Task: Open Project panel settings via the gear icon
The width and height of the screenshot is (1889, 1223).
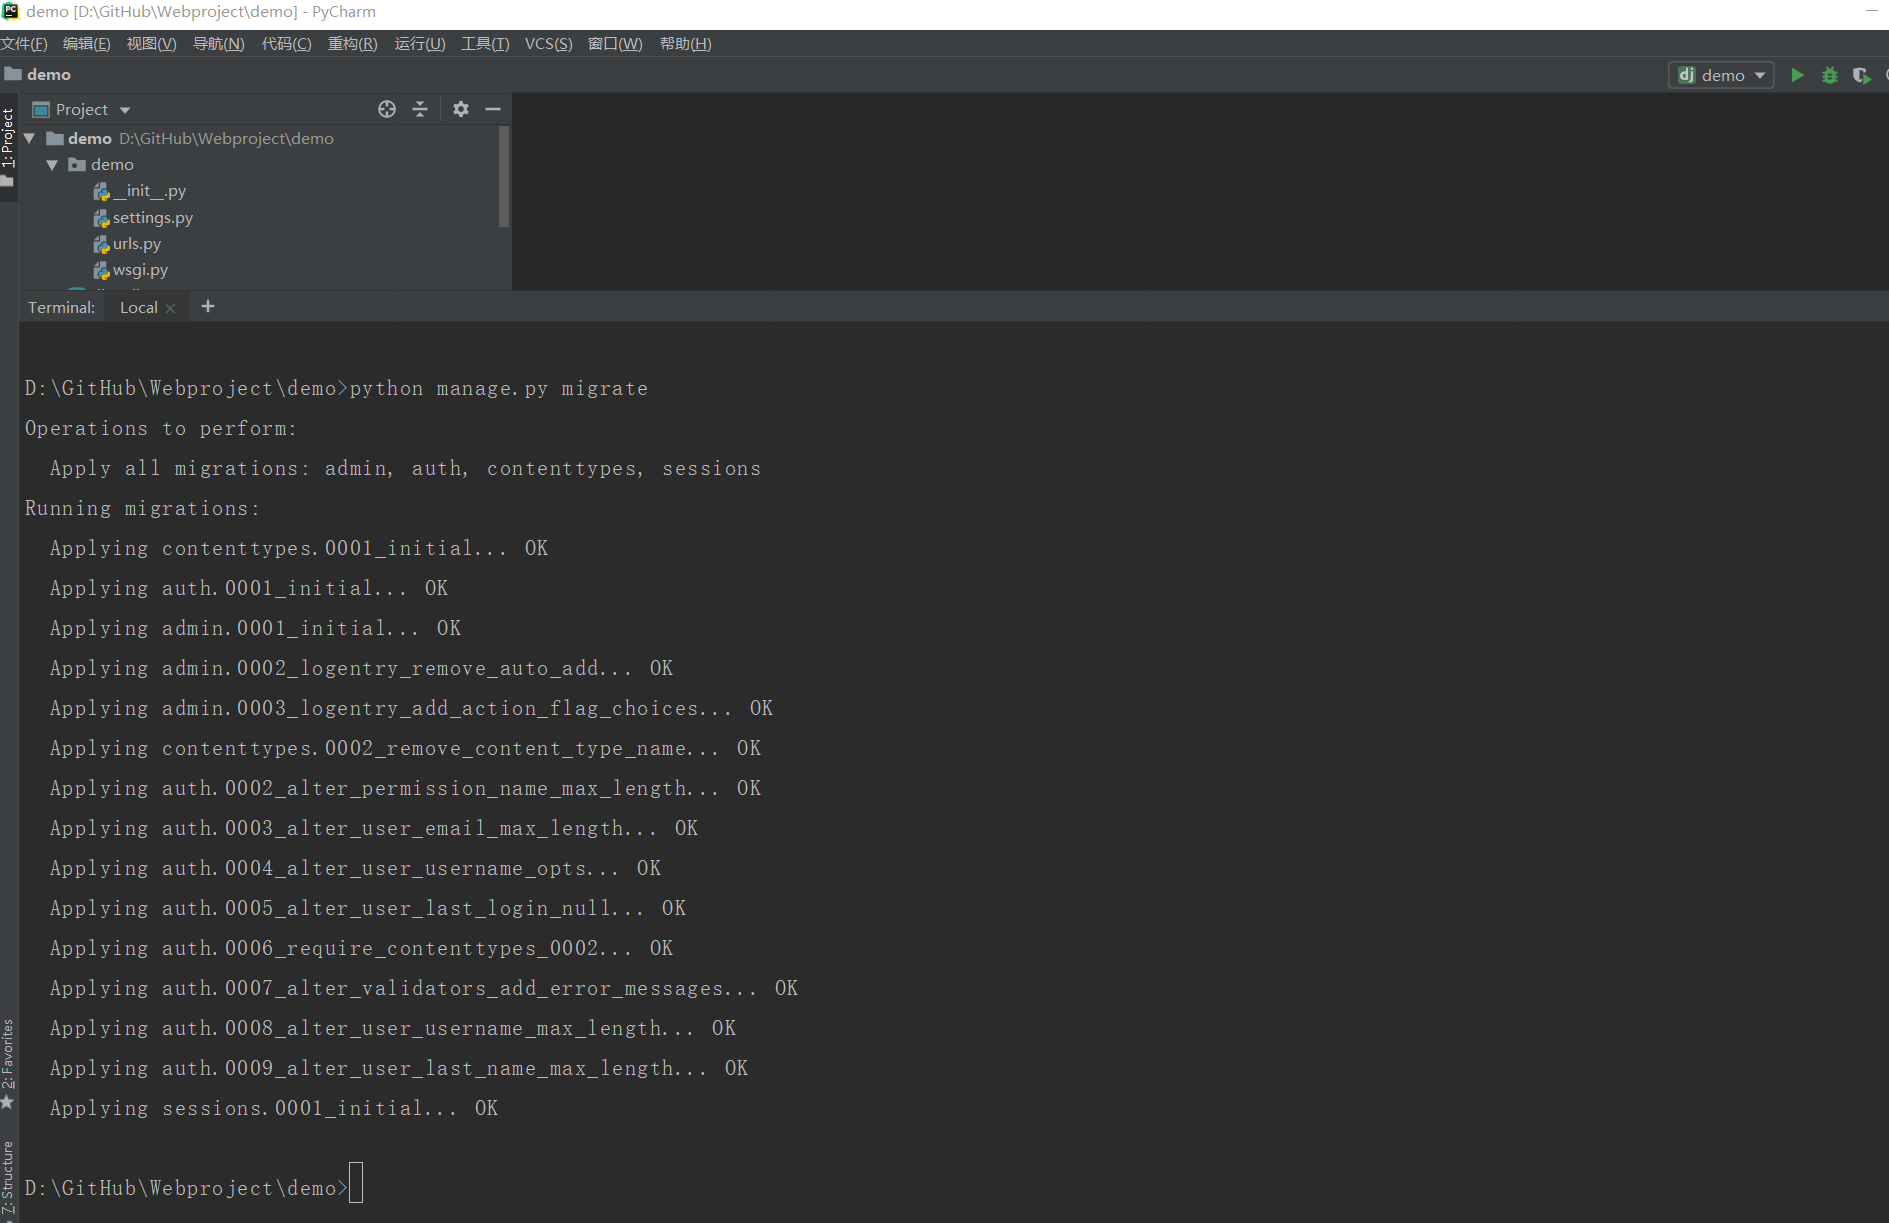Action: 460,109
